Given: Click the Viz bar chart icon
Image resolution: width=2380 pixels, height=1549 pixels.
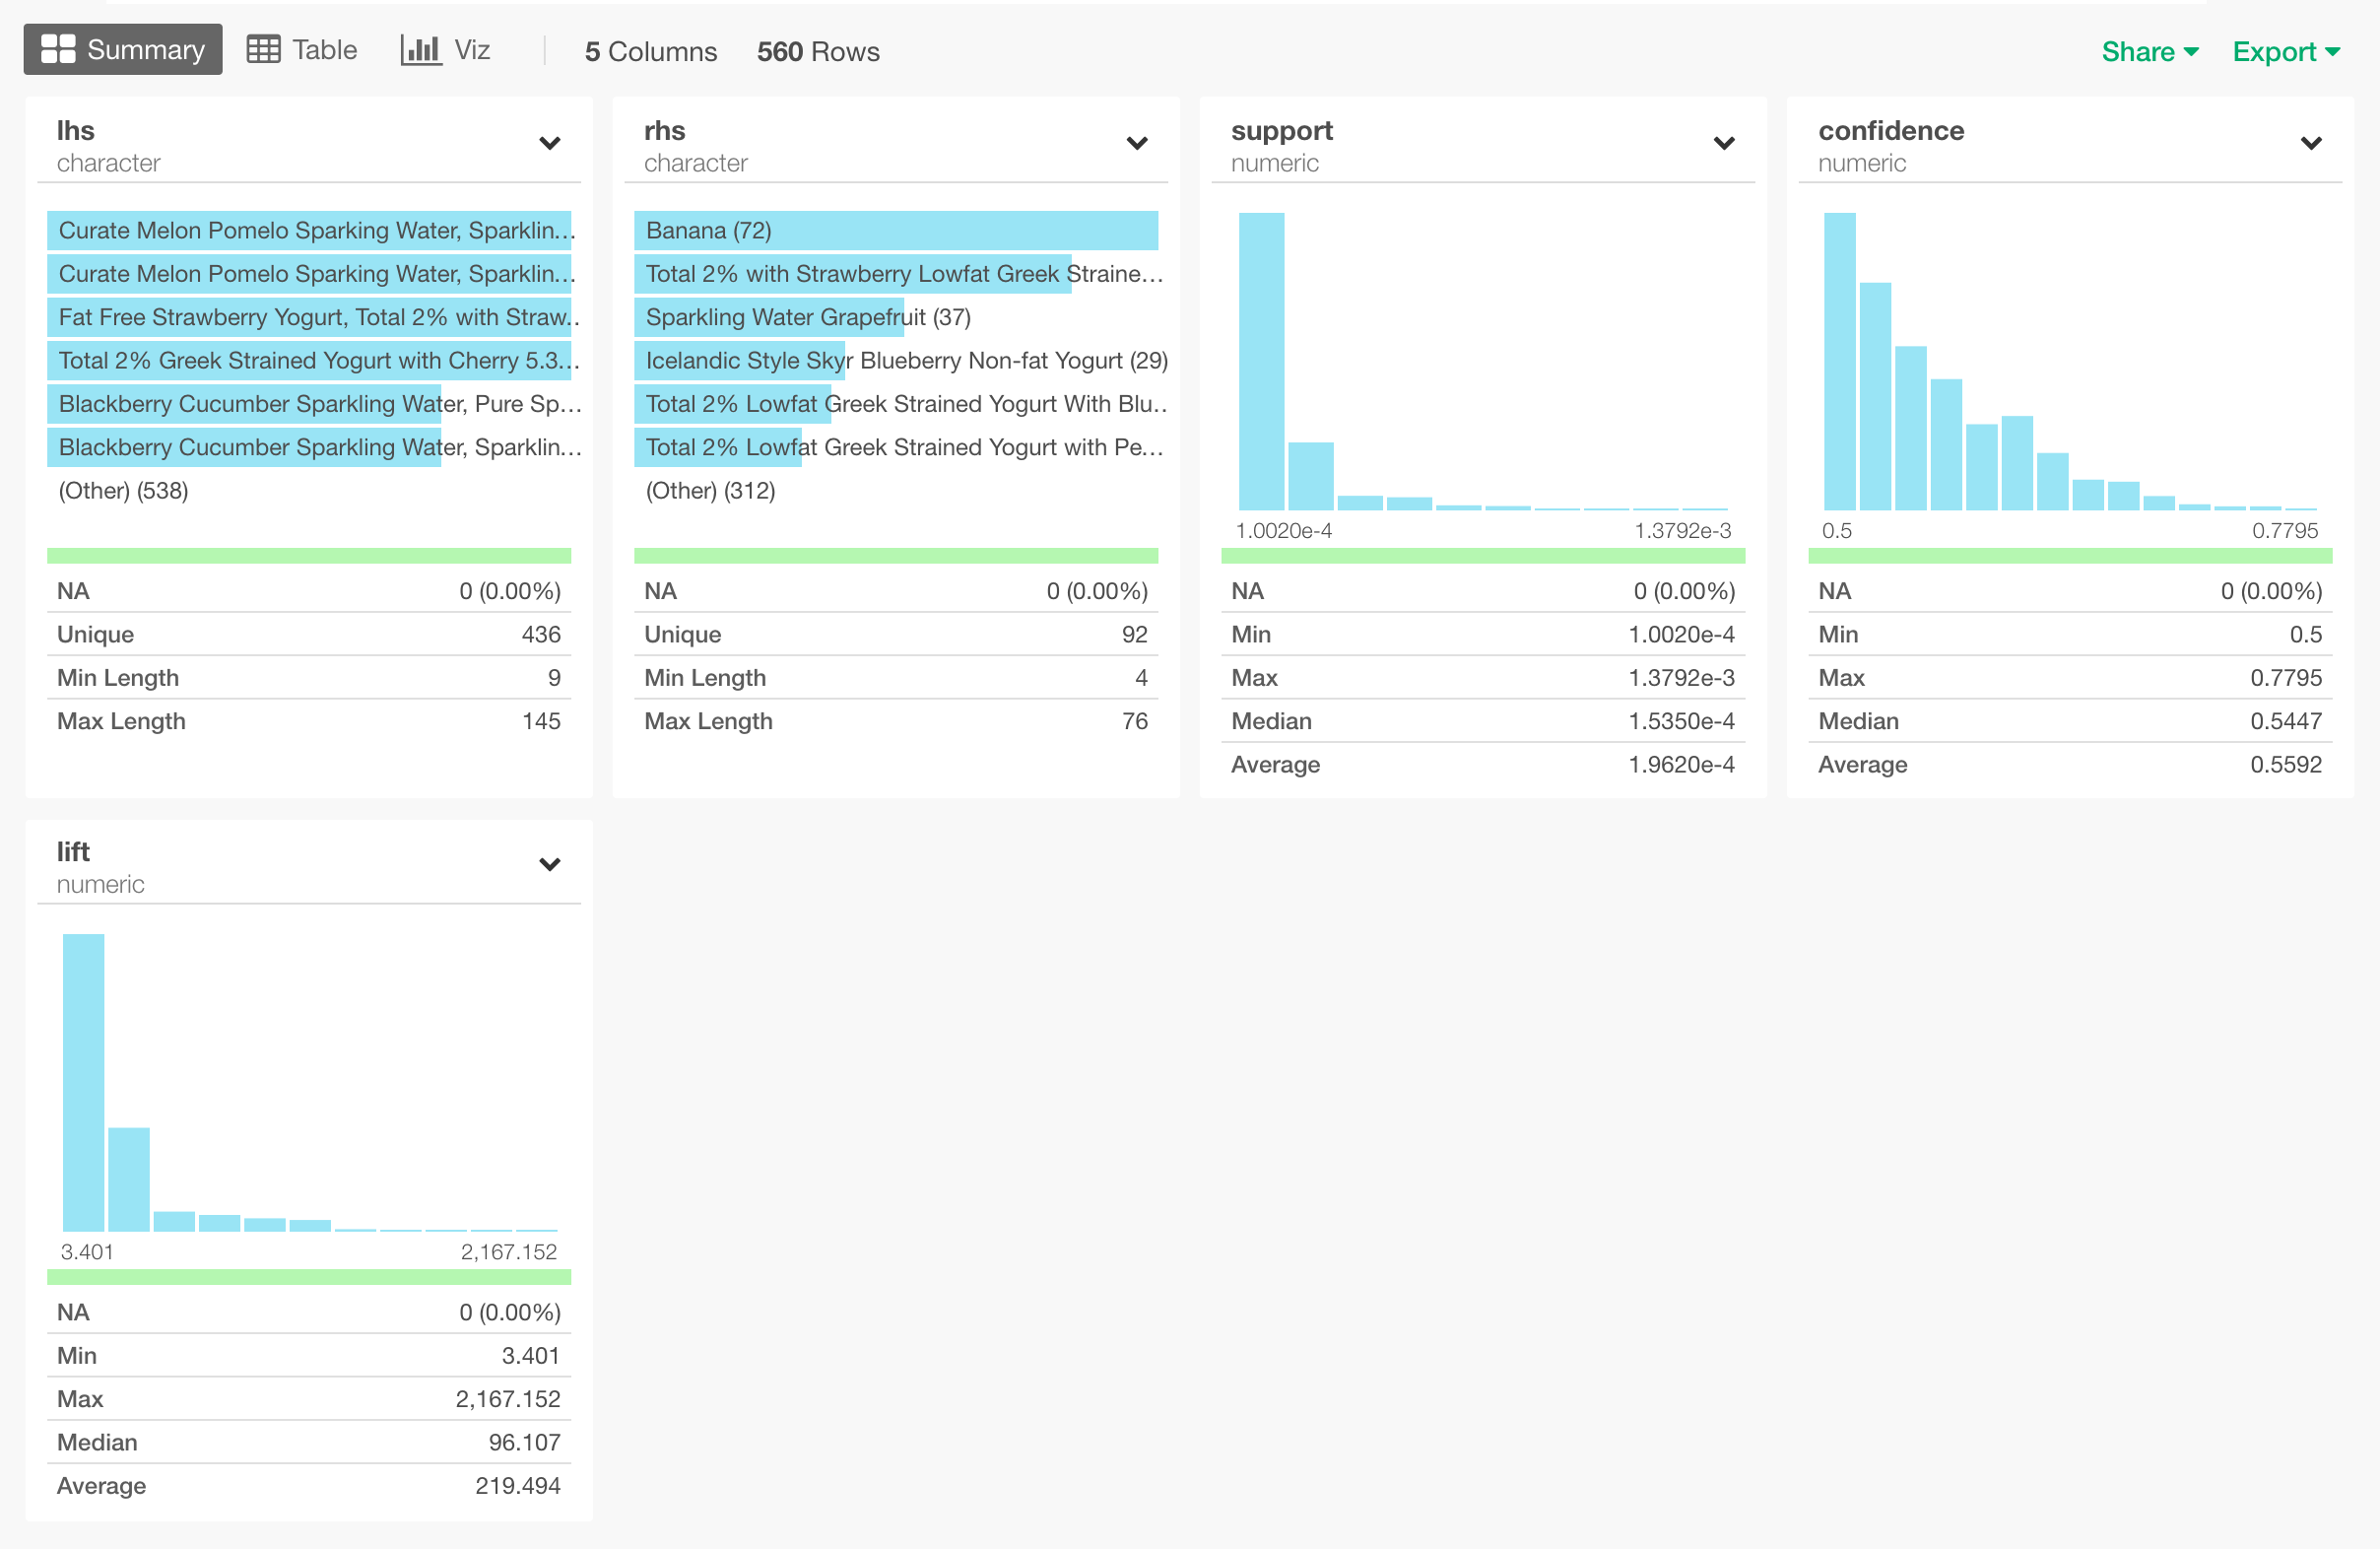Looking at the screenshot, I should [x=421, y=50].
